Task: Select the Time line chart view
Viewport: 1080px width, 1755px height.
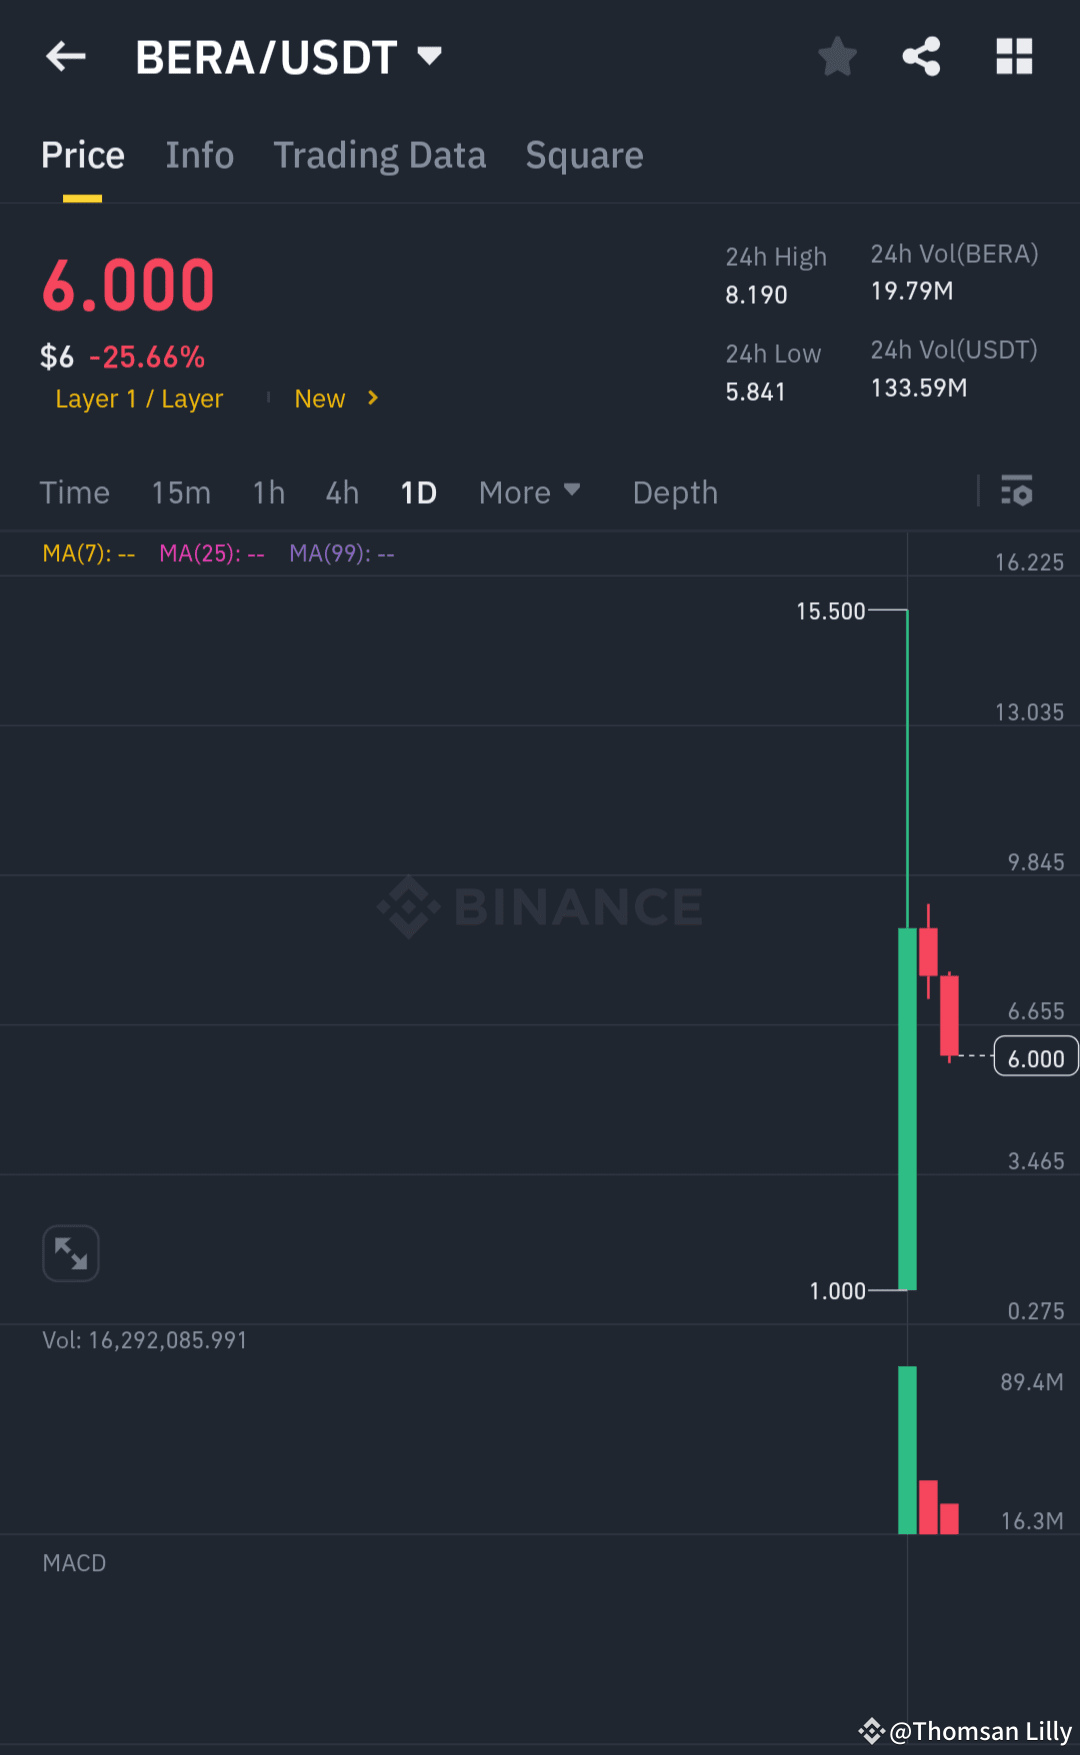Action: click(x=75, y=492)
